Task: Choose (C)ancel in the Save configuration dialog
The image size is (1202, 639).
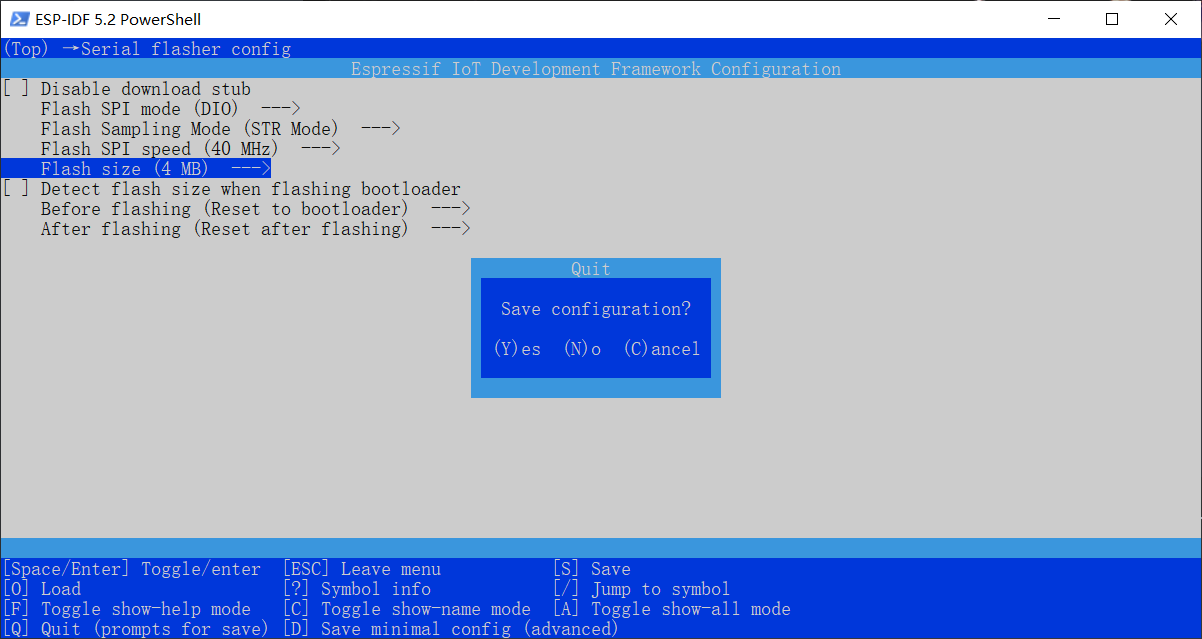Action: coord(661,349)
